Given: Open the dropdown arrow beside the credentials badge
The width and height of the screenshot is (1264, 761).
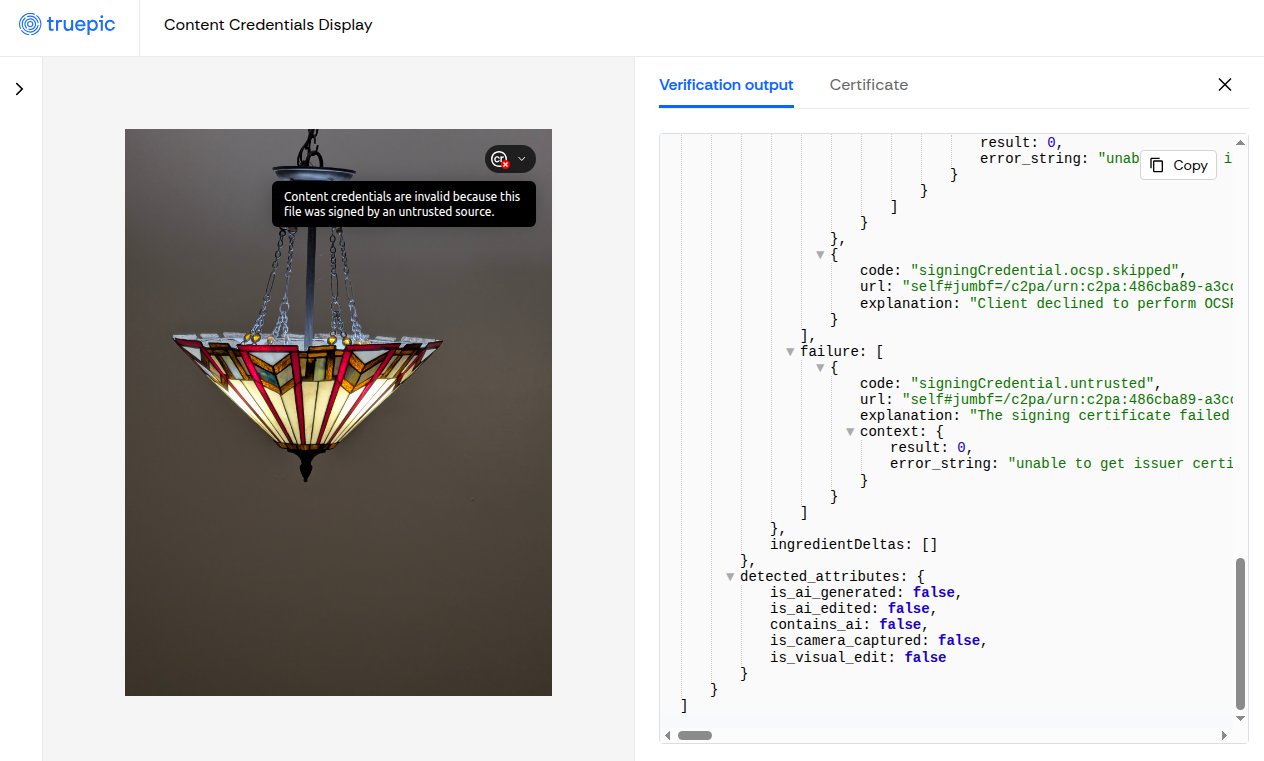Looking at the screenshot, I should [521, 159].
